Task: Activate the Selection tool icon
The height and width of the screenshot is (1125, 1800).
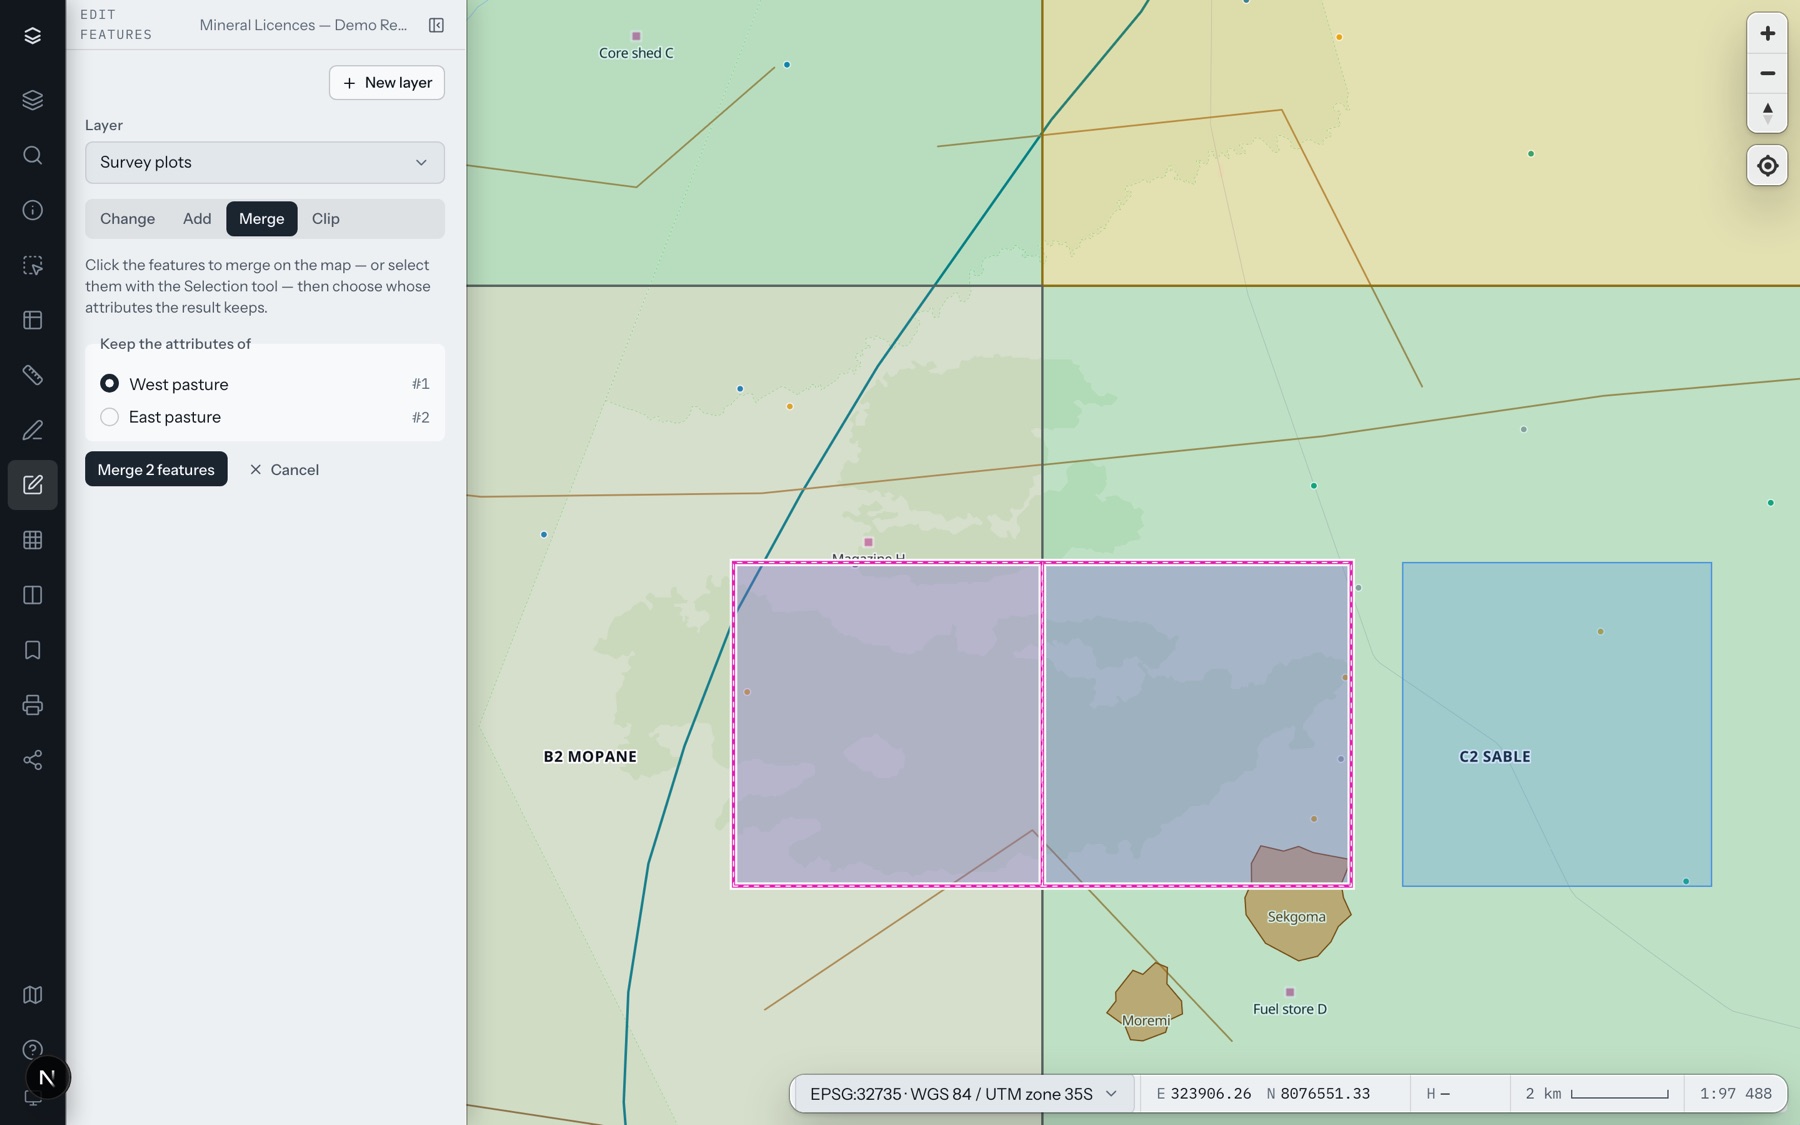Action: pyautogui.click(x=32, y=265)
